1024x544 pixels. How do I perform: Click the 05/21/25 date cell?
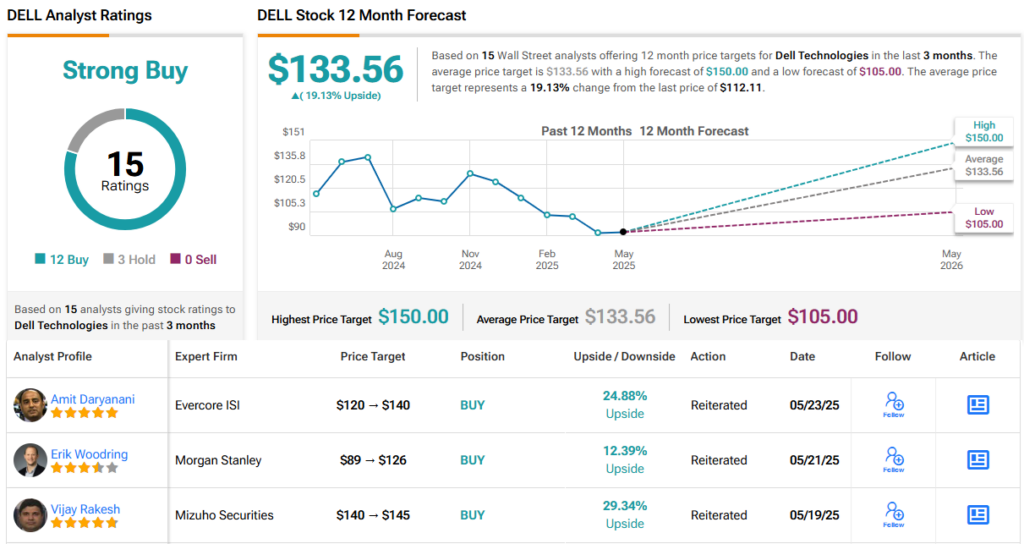[x=814, y=460]
